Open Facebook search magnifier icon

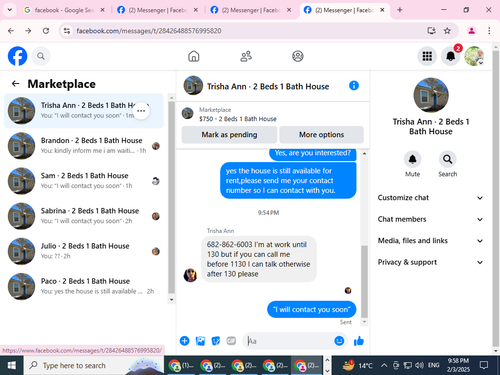coord(41,56)
